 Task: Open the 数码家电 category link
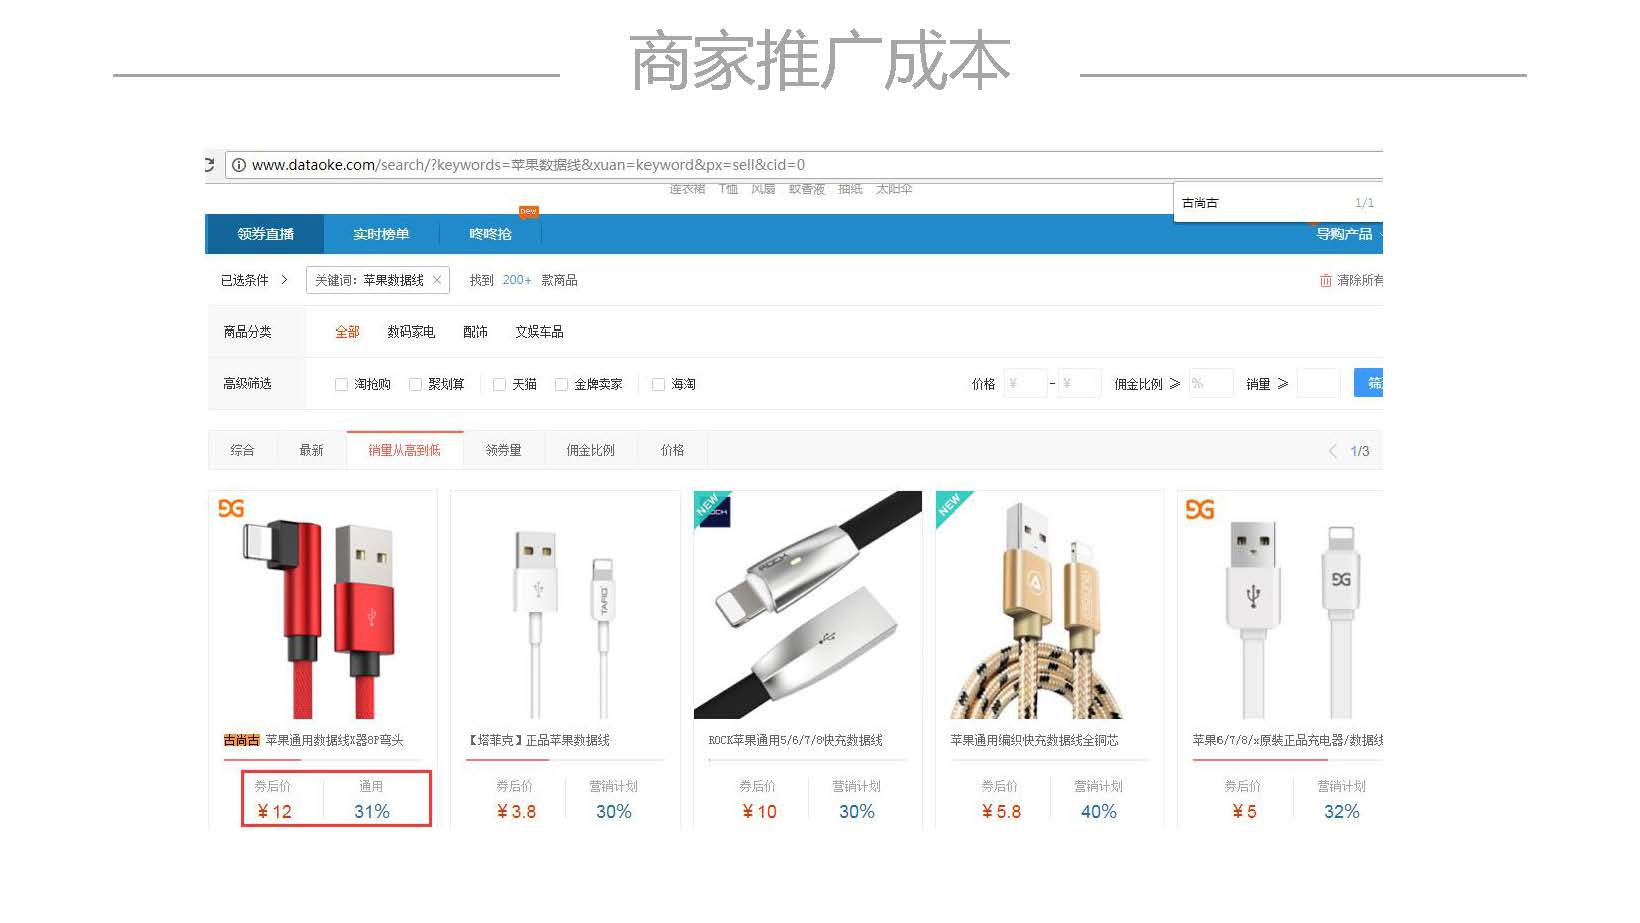pyautogui.click(x=411, y=332)
